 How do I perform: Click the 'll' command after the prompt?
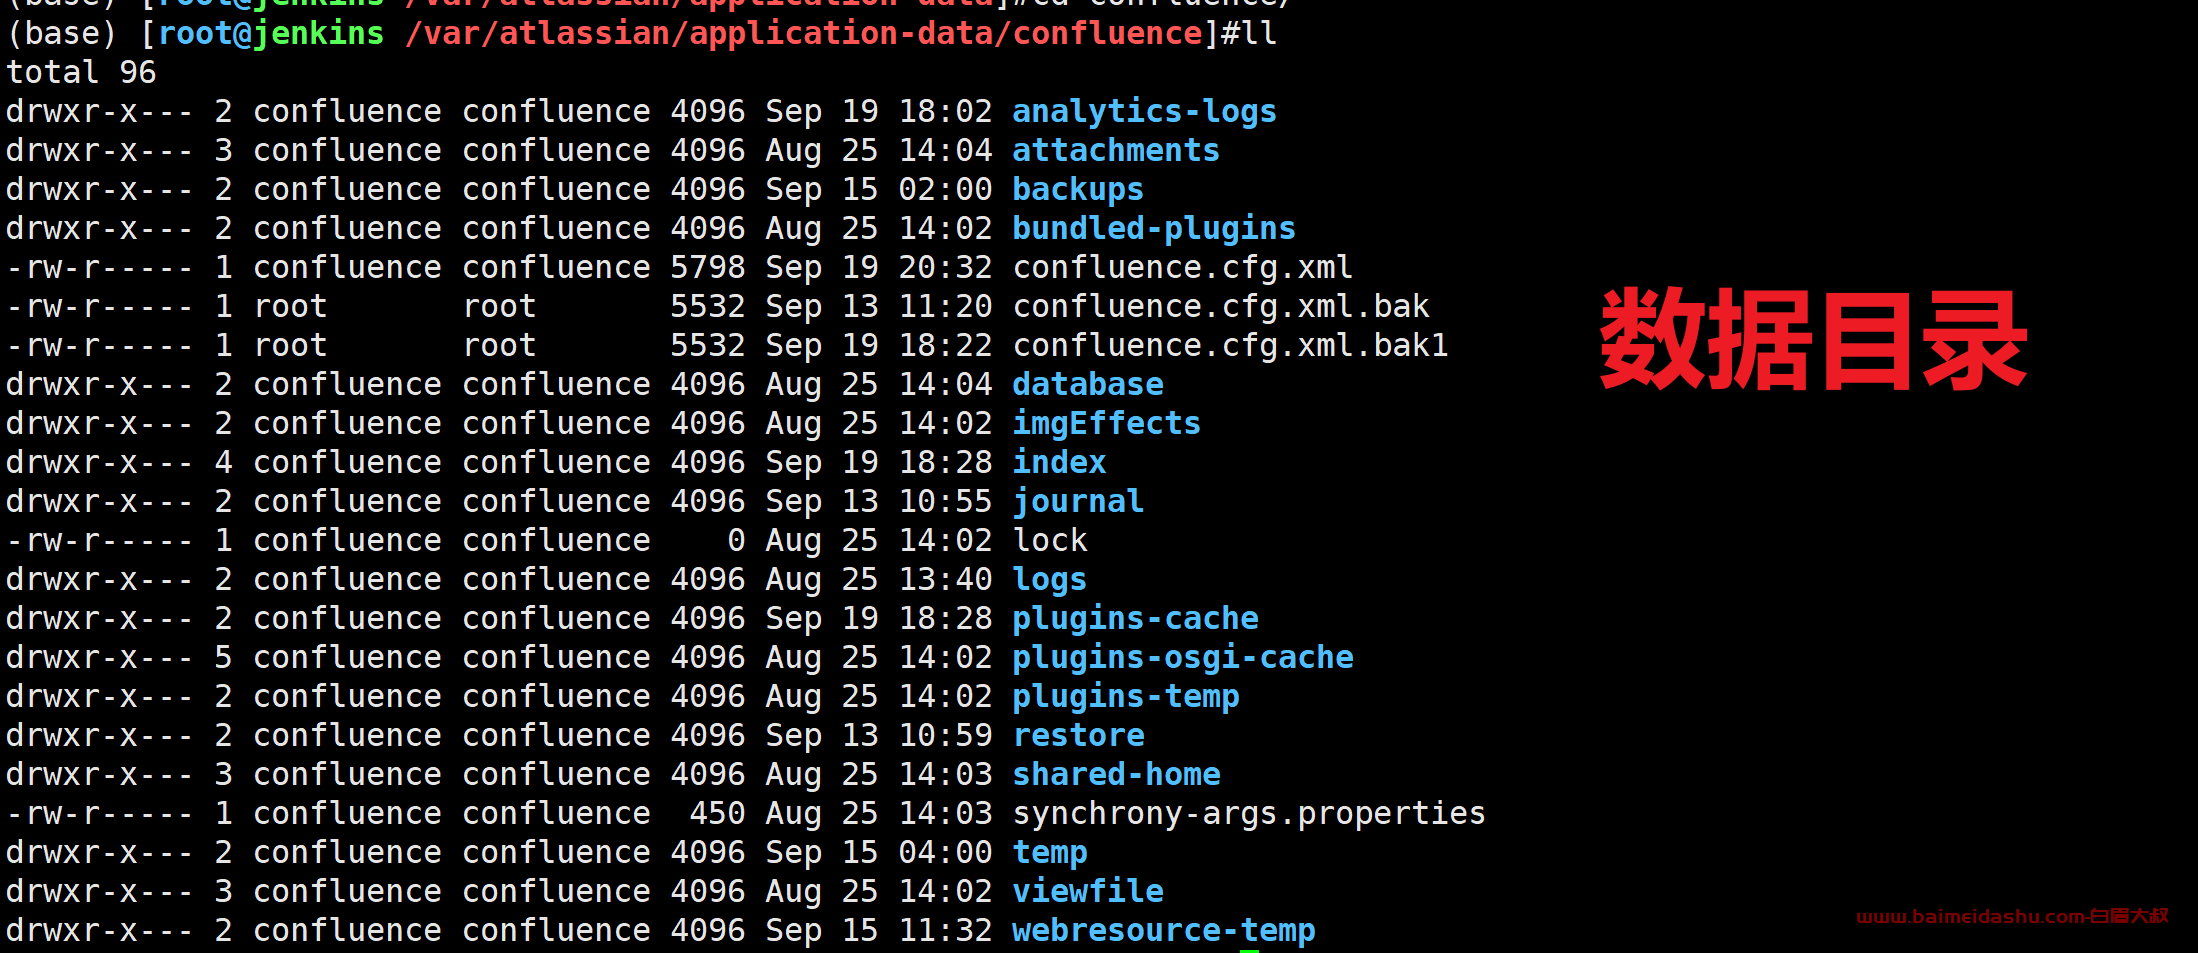[1258, 34]
